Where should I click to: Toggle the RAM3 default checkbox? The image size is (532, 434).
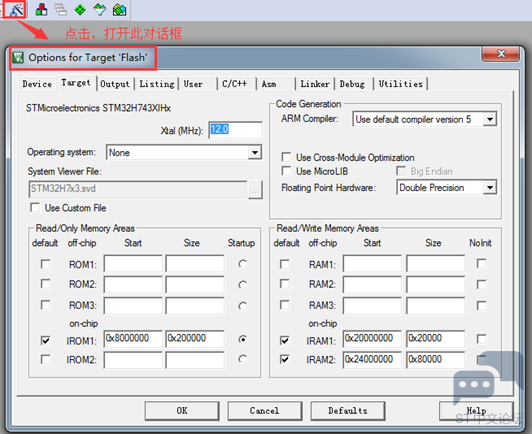click(x=285, y=305)
